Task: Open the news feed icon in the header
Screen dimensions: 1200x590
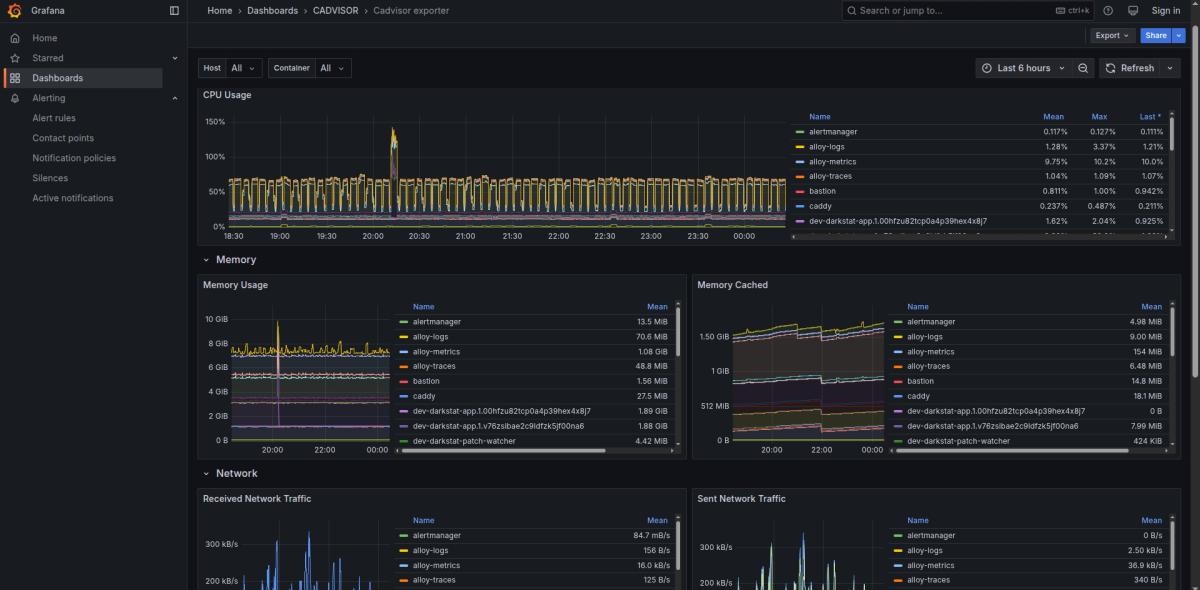Action: tap(1133, 11)
